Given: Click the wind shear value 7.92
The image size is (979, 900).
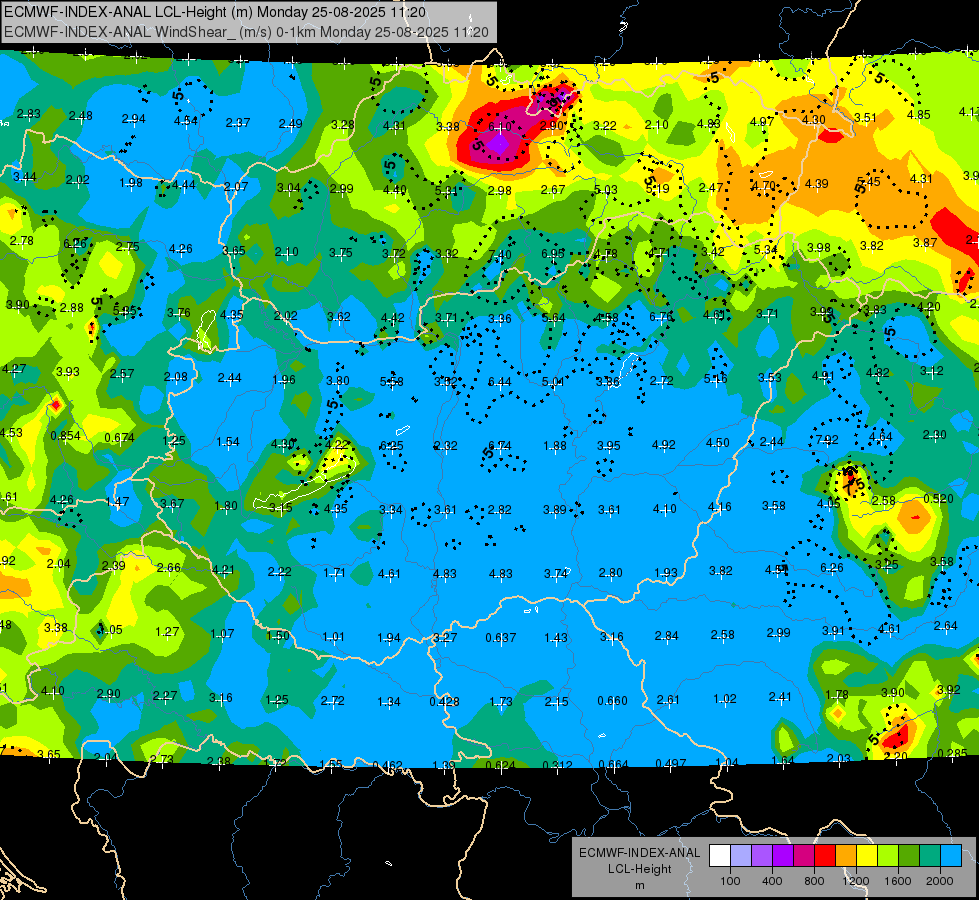Looking at the screenshot, I should click(x=827, y=440).
